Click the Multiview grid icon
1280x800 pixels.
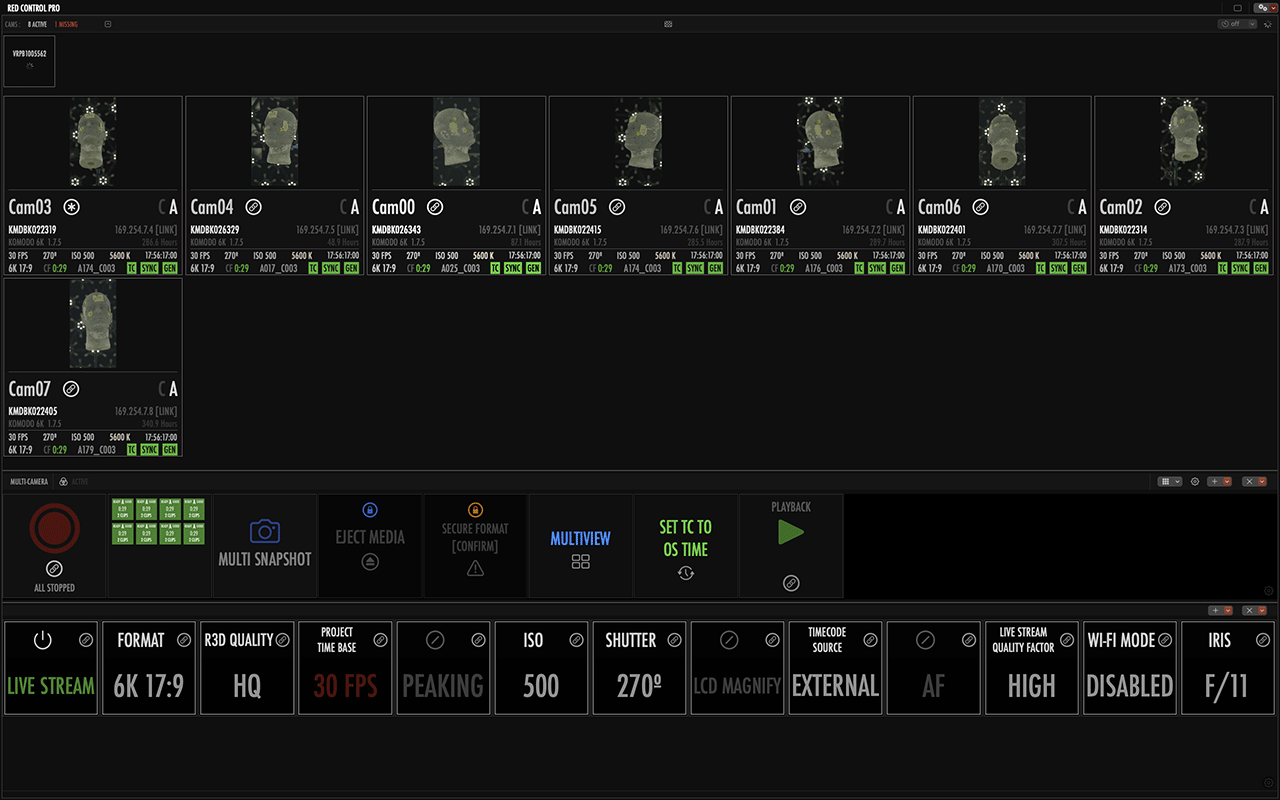pyautogui.click(x=580, y=562)
